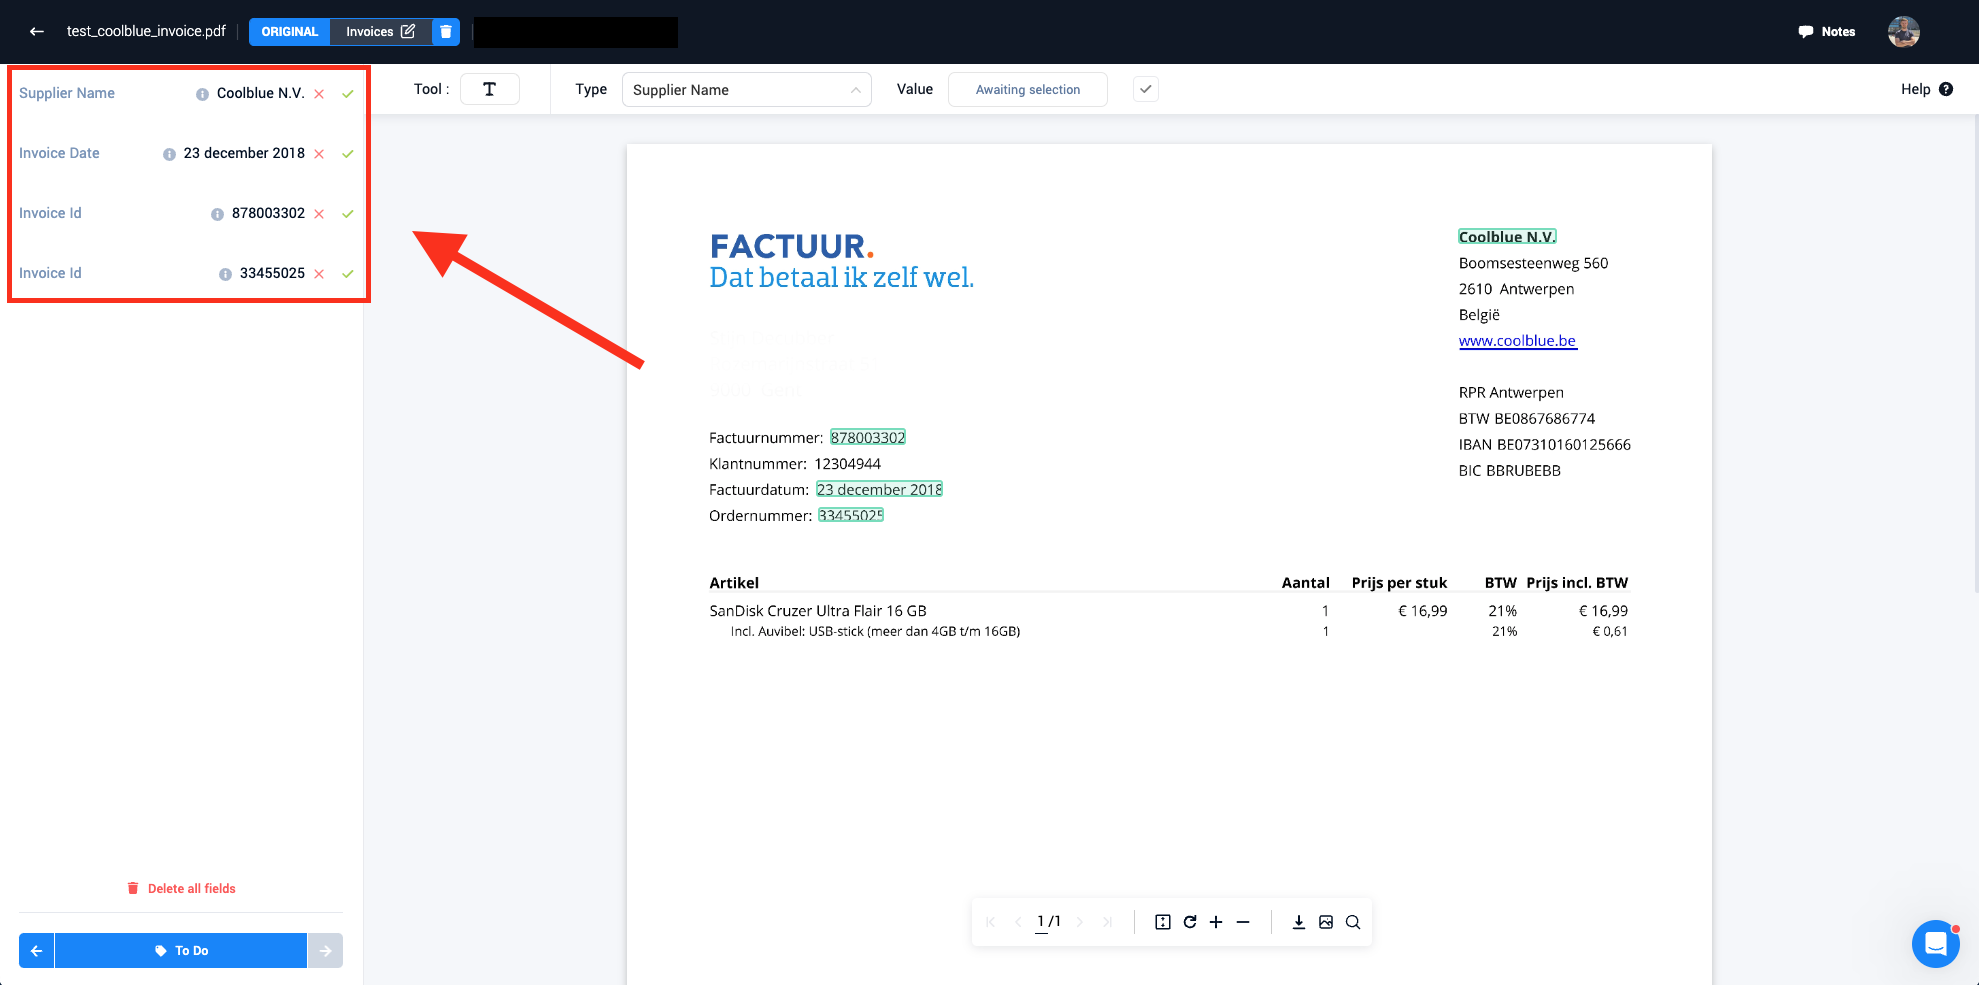The height and width of the screenshot is (985, 1979).
Task: Go to the next page
Action: click(1079, 922)
